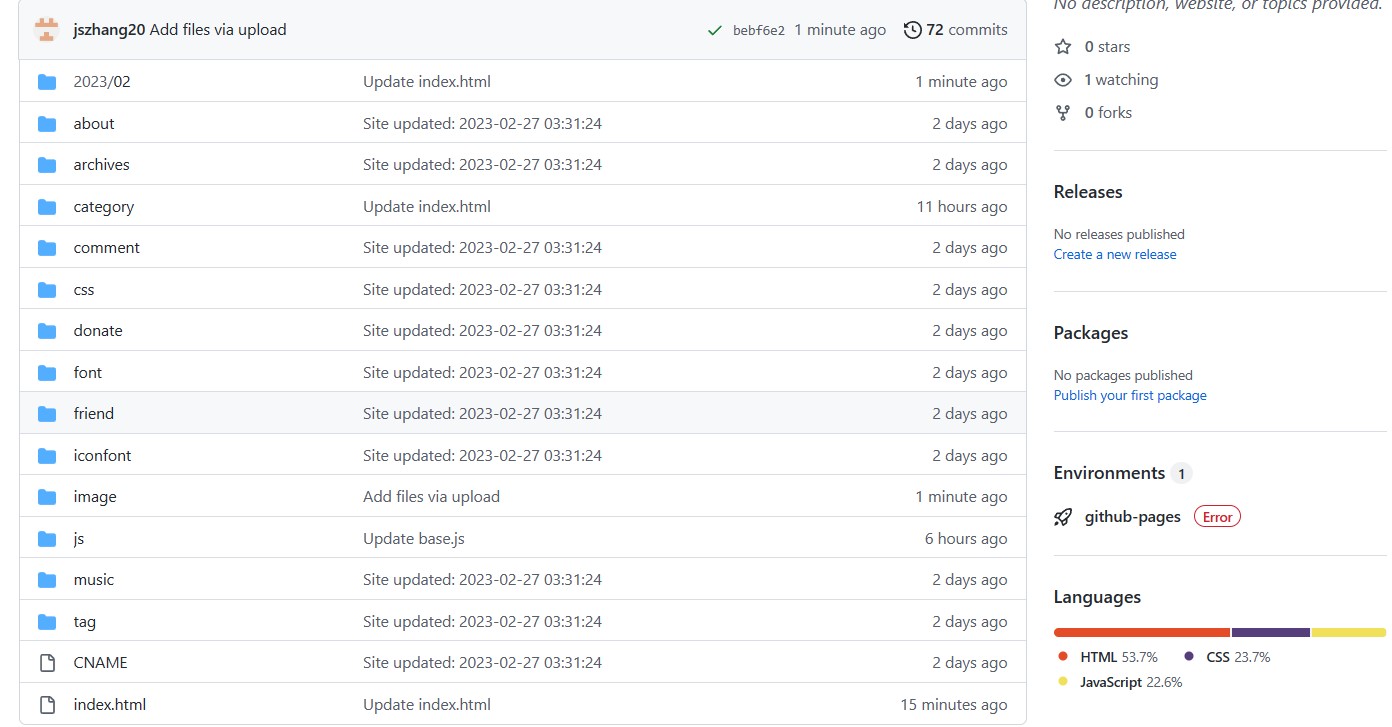Click the rocket icon beside github-pages

point(1063,517)
